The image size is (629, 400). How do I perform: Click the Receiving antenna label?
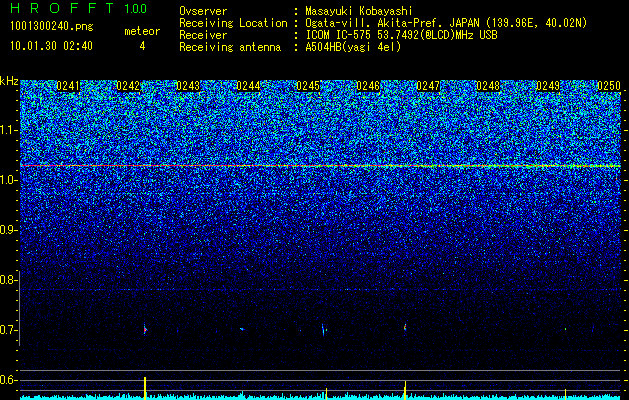pyautogui.click(x=230, y=47)
